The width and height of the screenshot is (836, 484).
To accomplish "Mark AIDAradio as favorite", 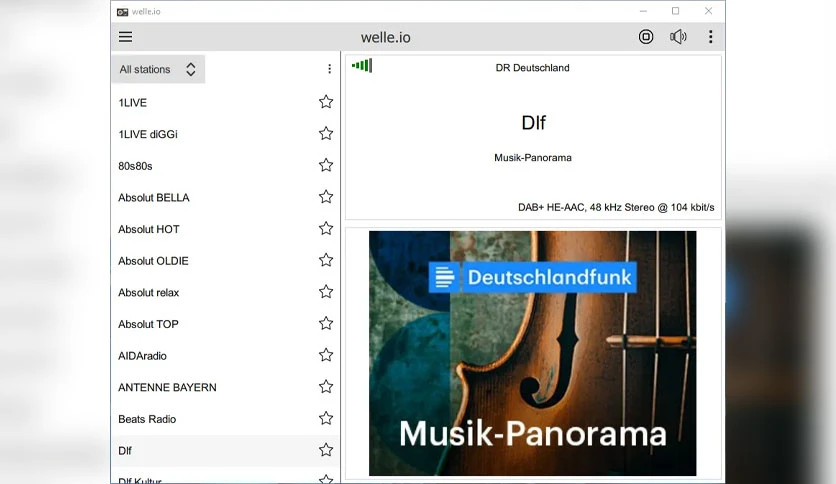I will pos(326,355).
